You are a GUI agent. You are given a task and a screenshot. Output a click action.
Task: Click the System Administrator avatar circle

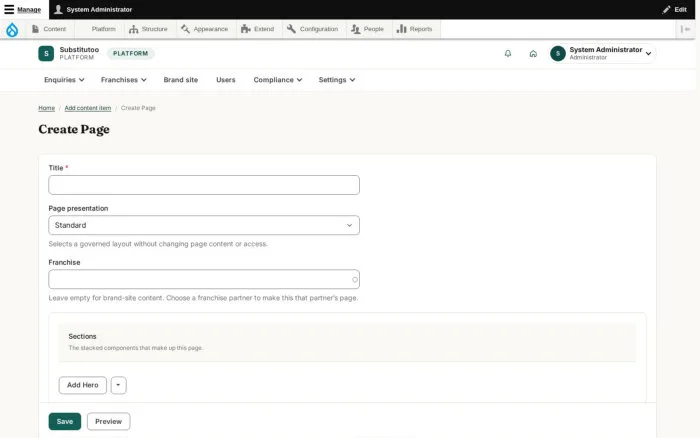coord(558,54)
